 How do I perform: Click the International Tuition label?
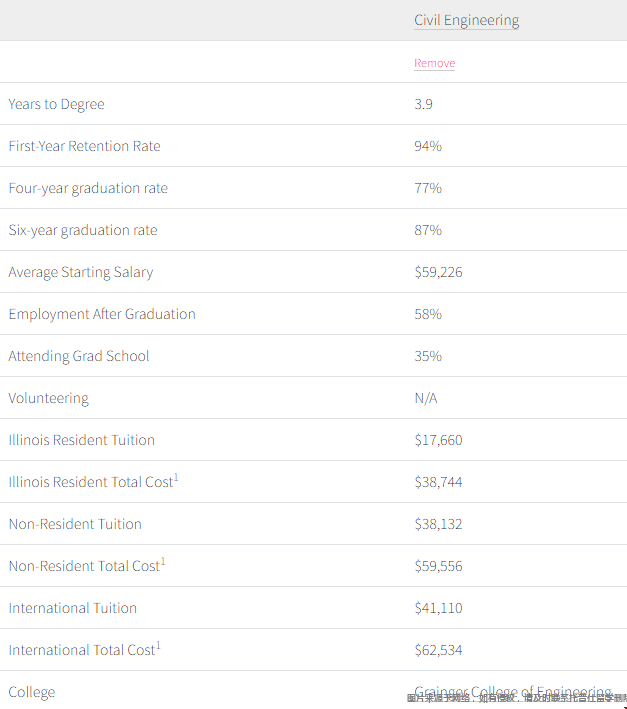(73, 608)
